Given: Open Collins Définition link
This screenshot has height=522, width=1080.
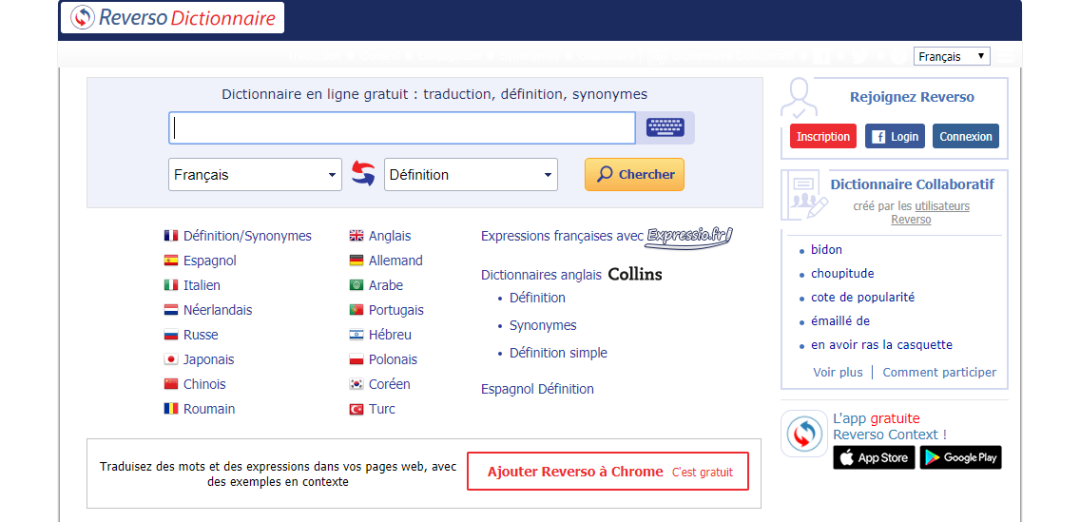Looking at the screenshot, I should point(537,298).
